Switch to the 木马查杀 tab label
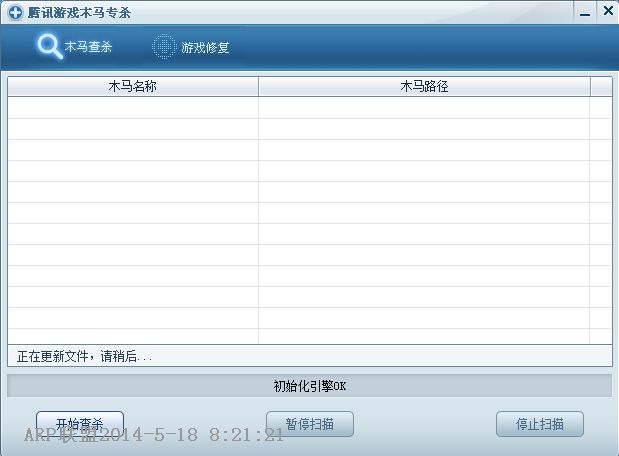This screenshot has height=456, width=619. click(88, 47)
